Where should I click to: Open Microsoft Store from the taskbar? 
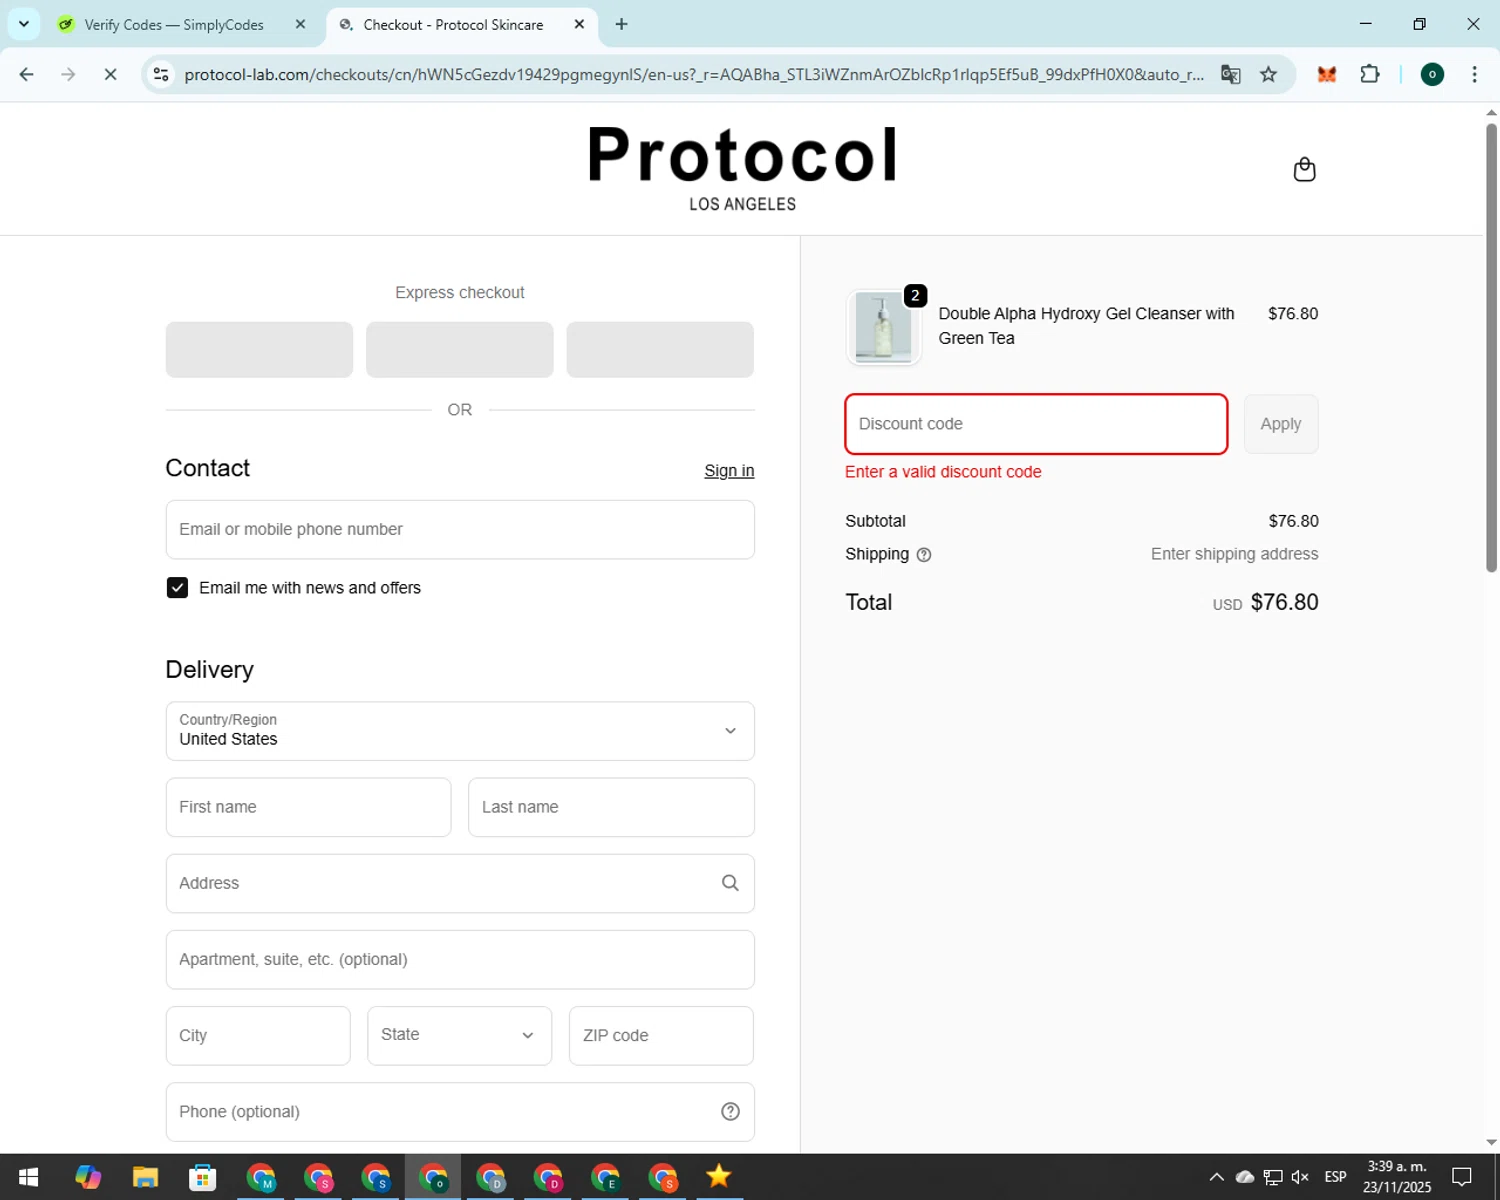[203, 1177]
